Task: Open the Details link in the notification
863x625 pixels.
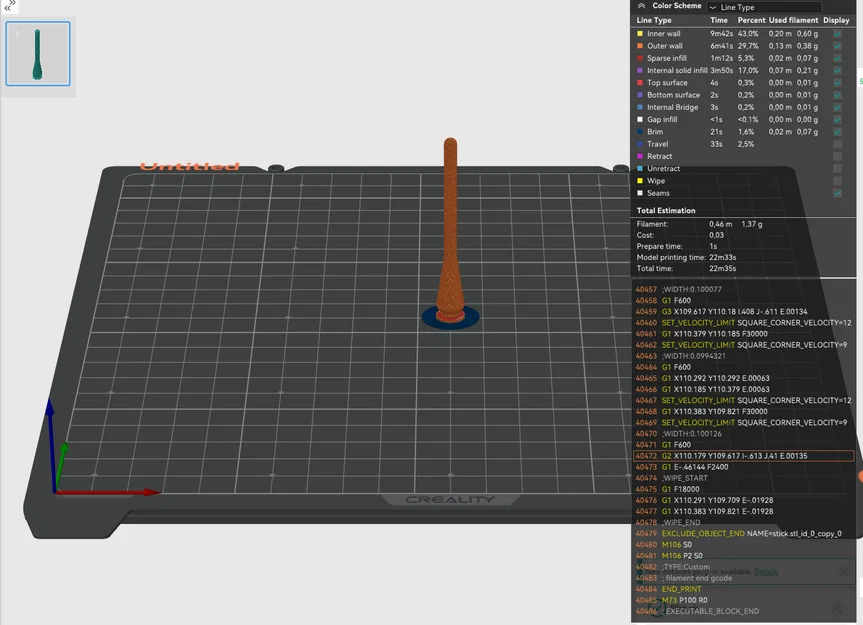Action: (x=766, y=572)
